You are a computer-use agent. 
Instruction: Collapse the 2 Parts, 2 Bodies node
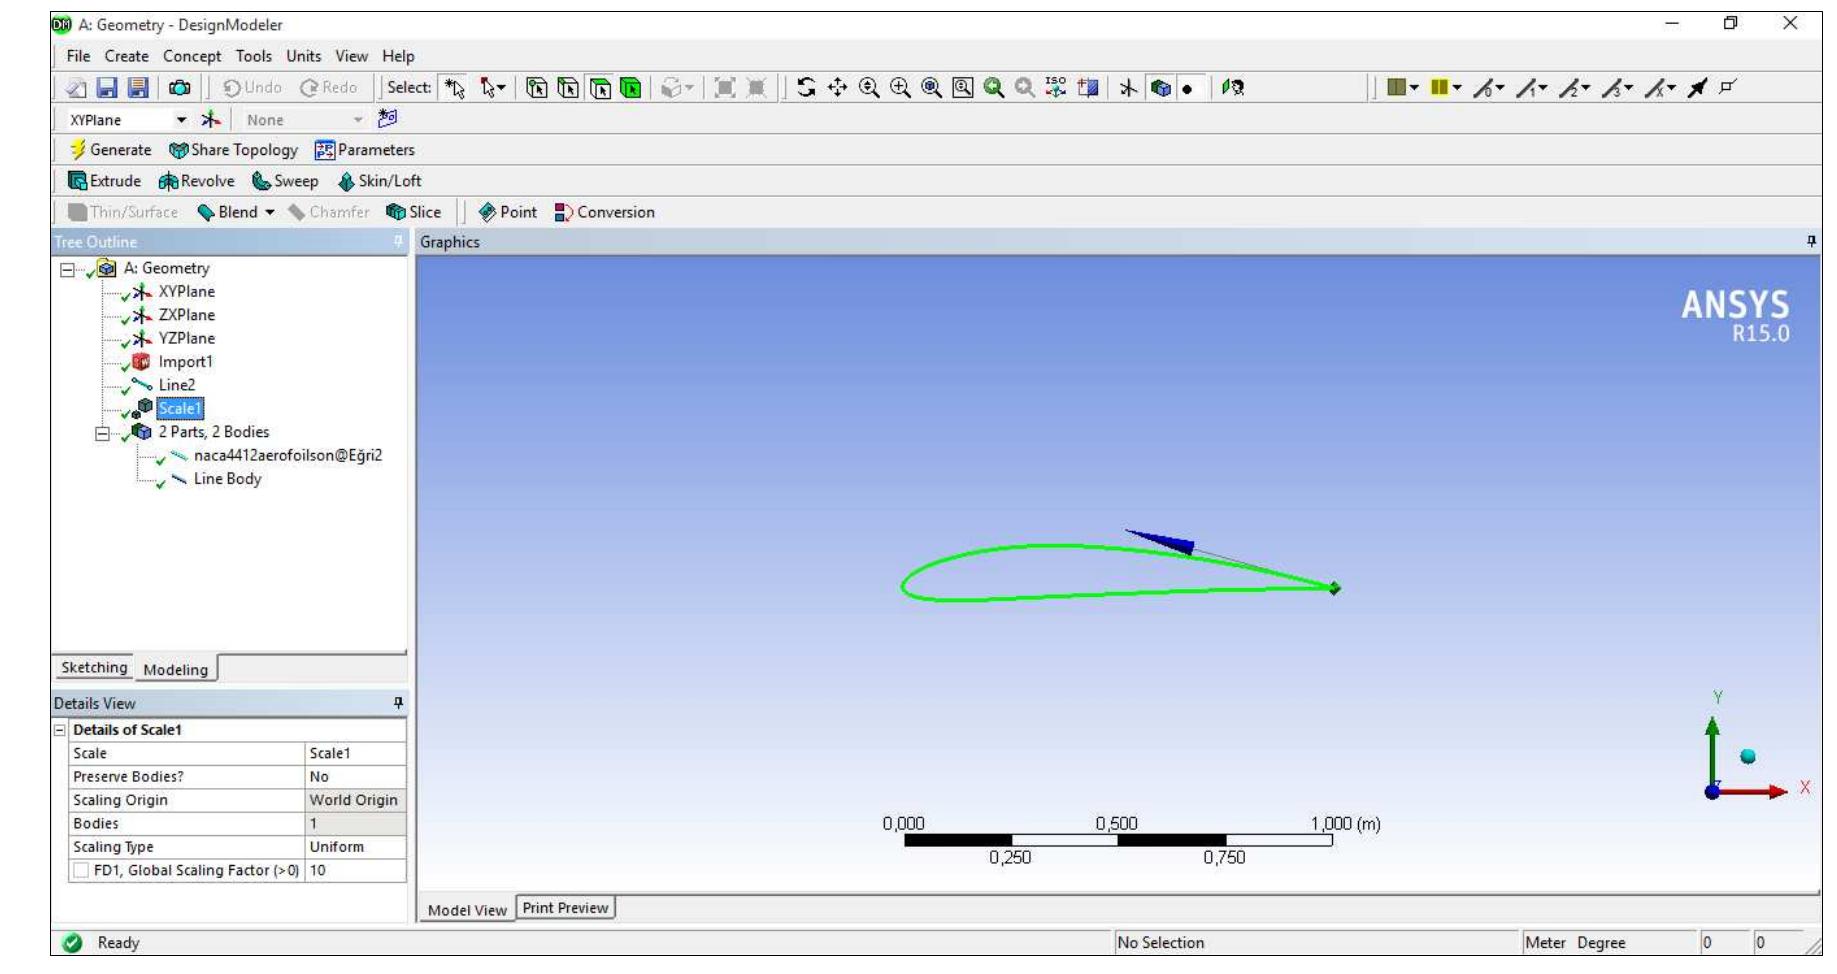102,433
